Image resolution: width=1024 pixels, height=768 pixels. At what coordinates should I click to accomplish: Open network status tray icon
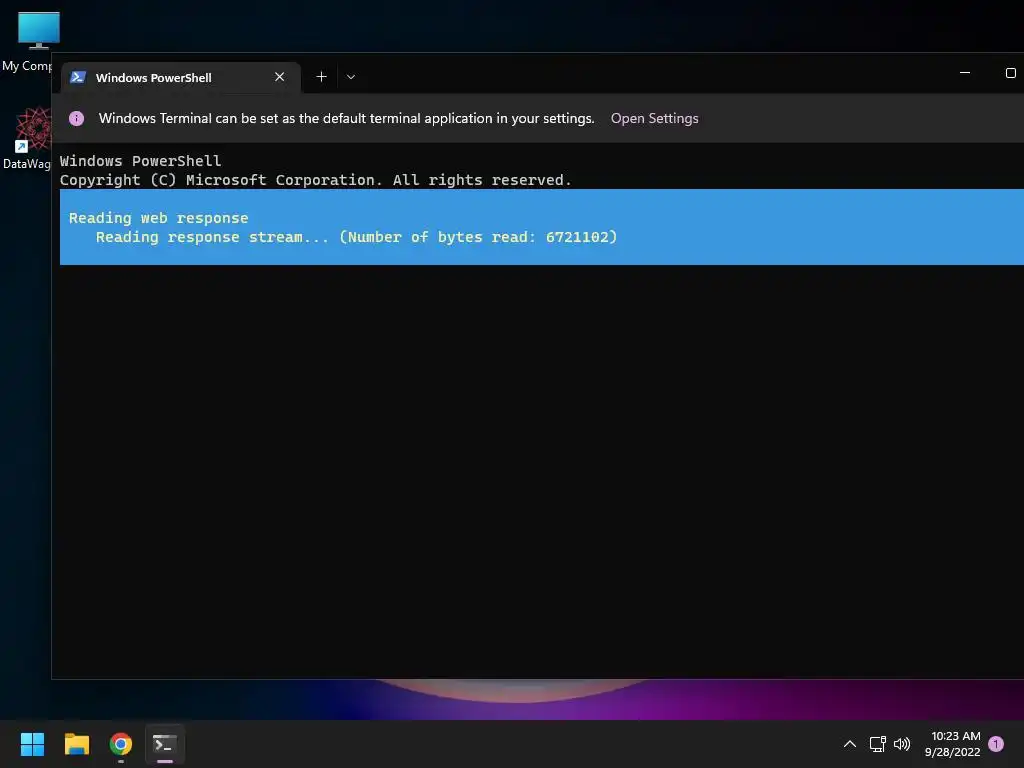[x=877, y=744]
